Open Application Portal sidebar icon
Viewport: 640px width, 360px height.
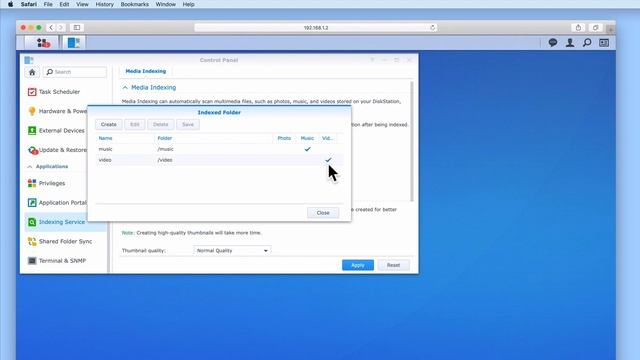(x=32, y=202)
